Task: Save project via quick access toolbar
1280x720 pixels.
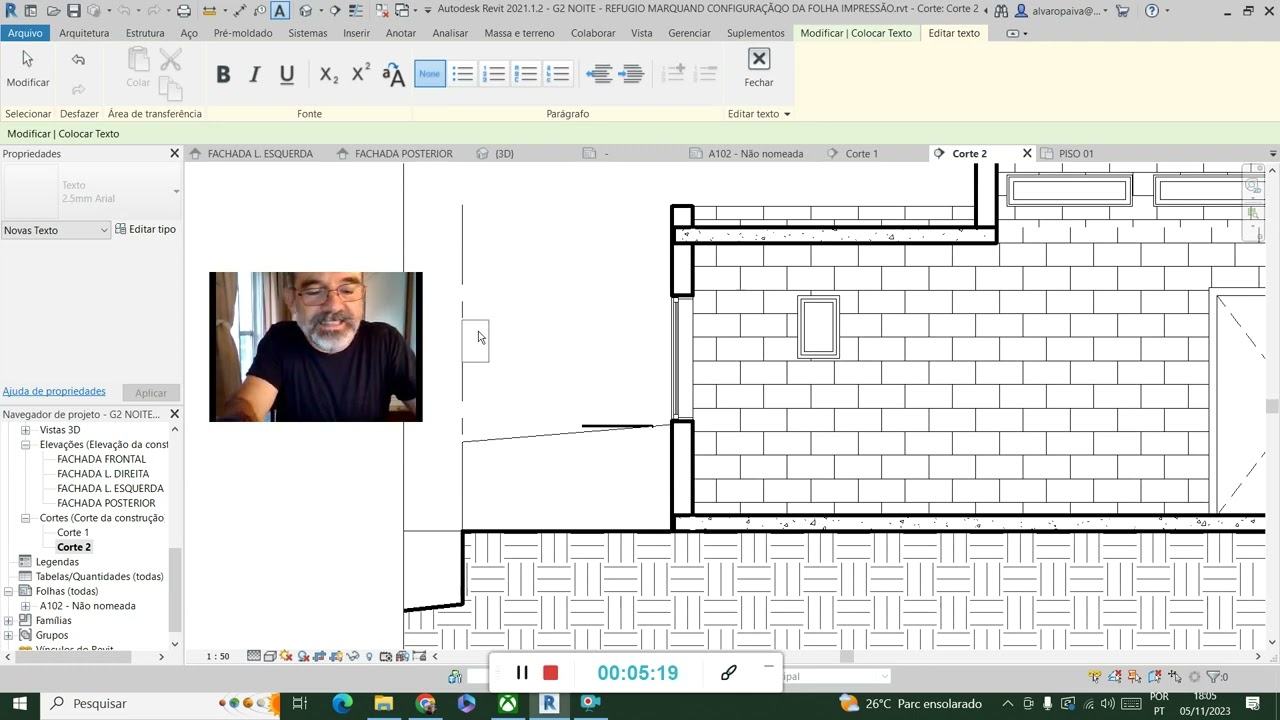Action: tap(74, 11)
